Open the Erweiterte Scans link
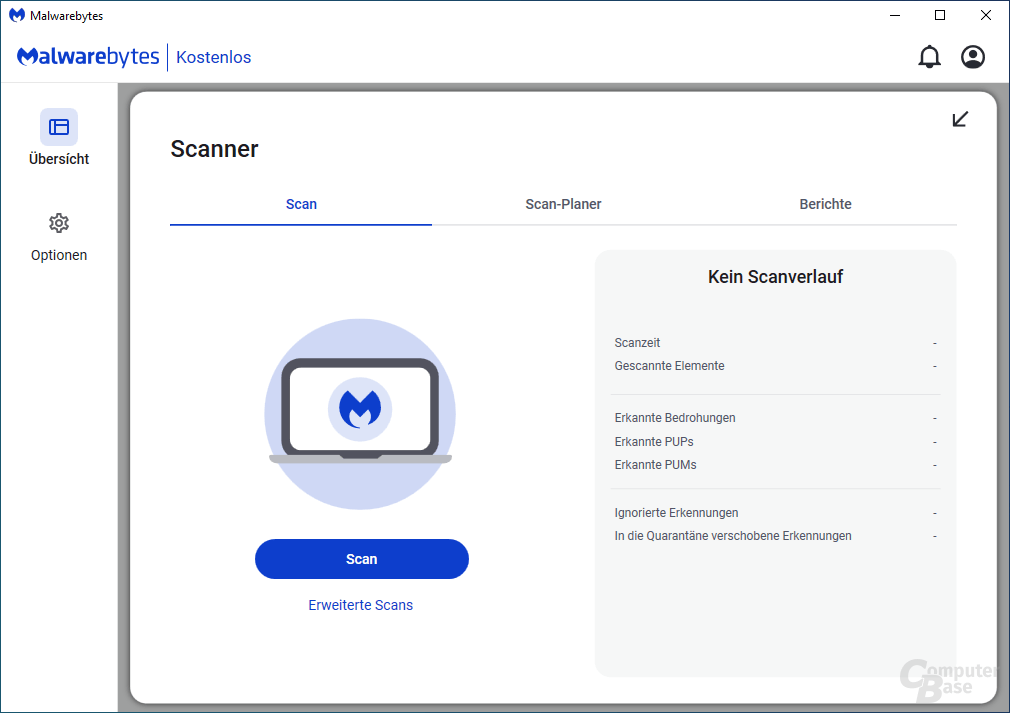Image resolution: width=1010 pixels, height=713 pixels. pos(360,605)
